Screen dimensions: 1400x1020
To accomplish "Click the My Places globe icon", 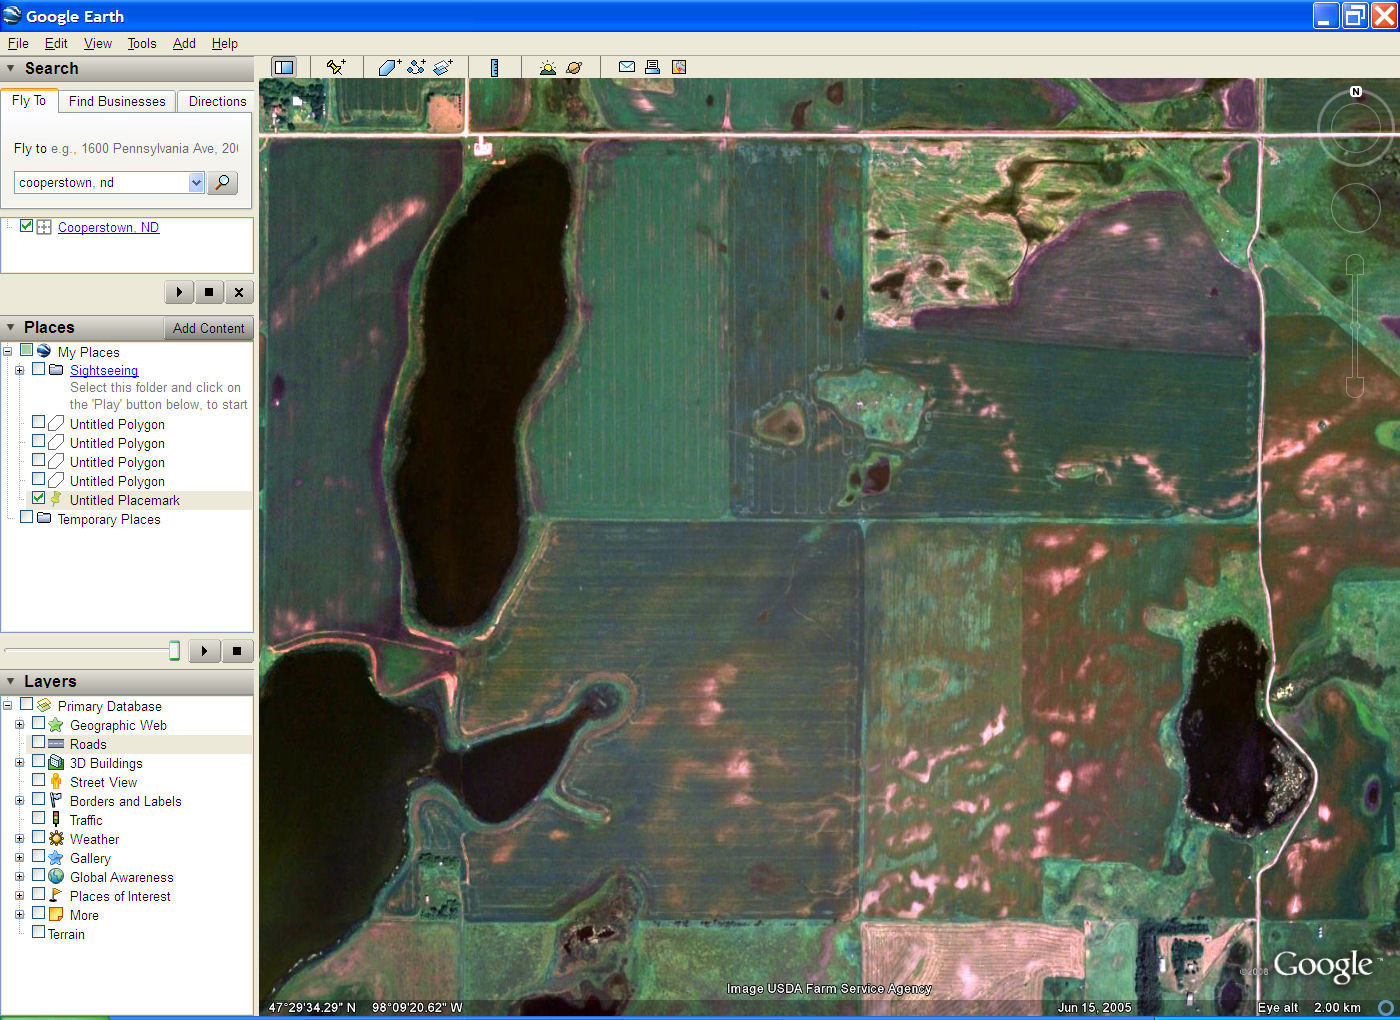I will tap(44, 351).
